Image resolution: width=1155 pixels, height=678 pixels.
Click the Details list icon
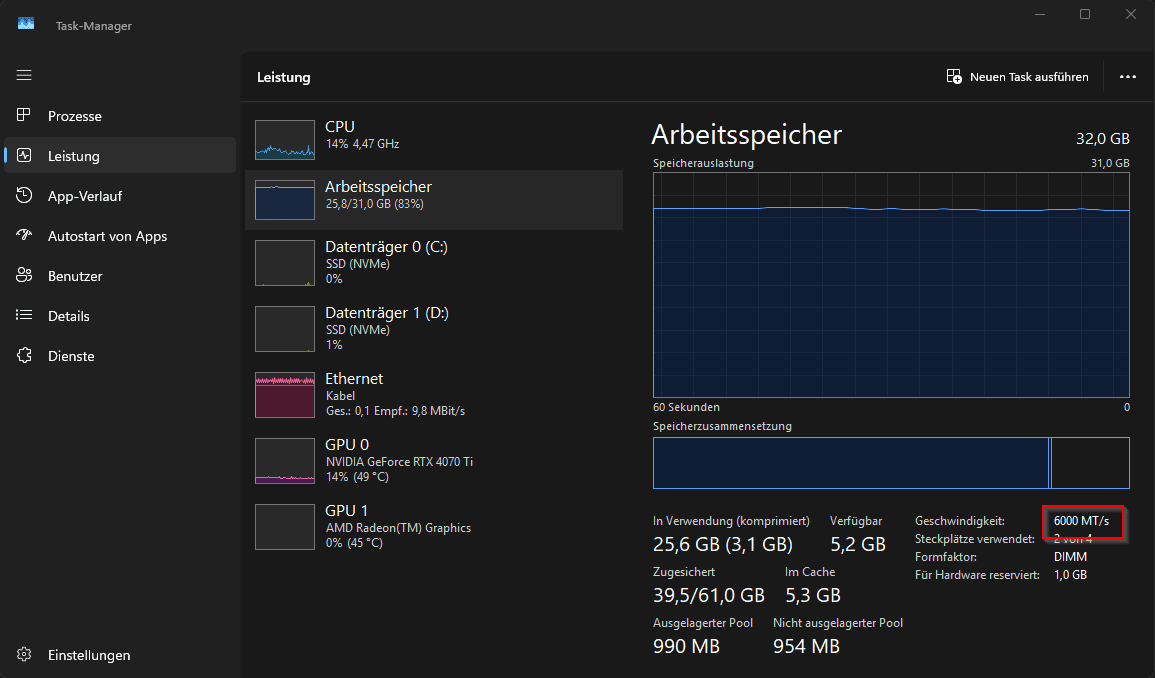click(x=25, y=316)
